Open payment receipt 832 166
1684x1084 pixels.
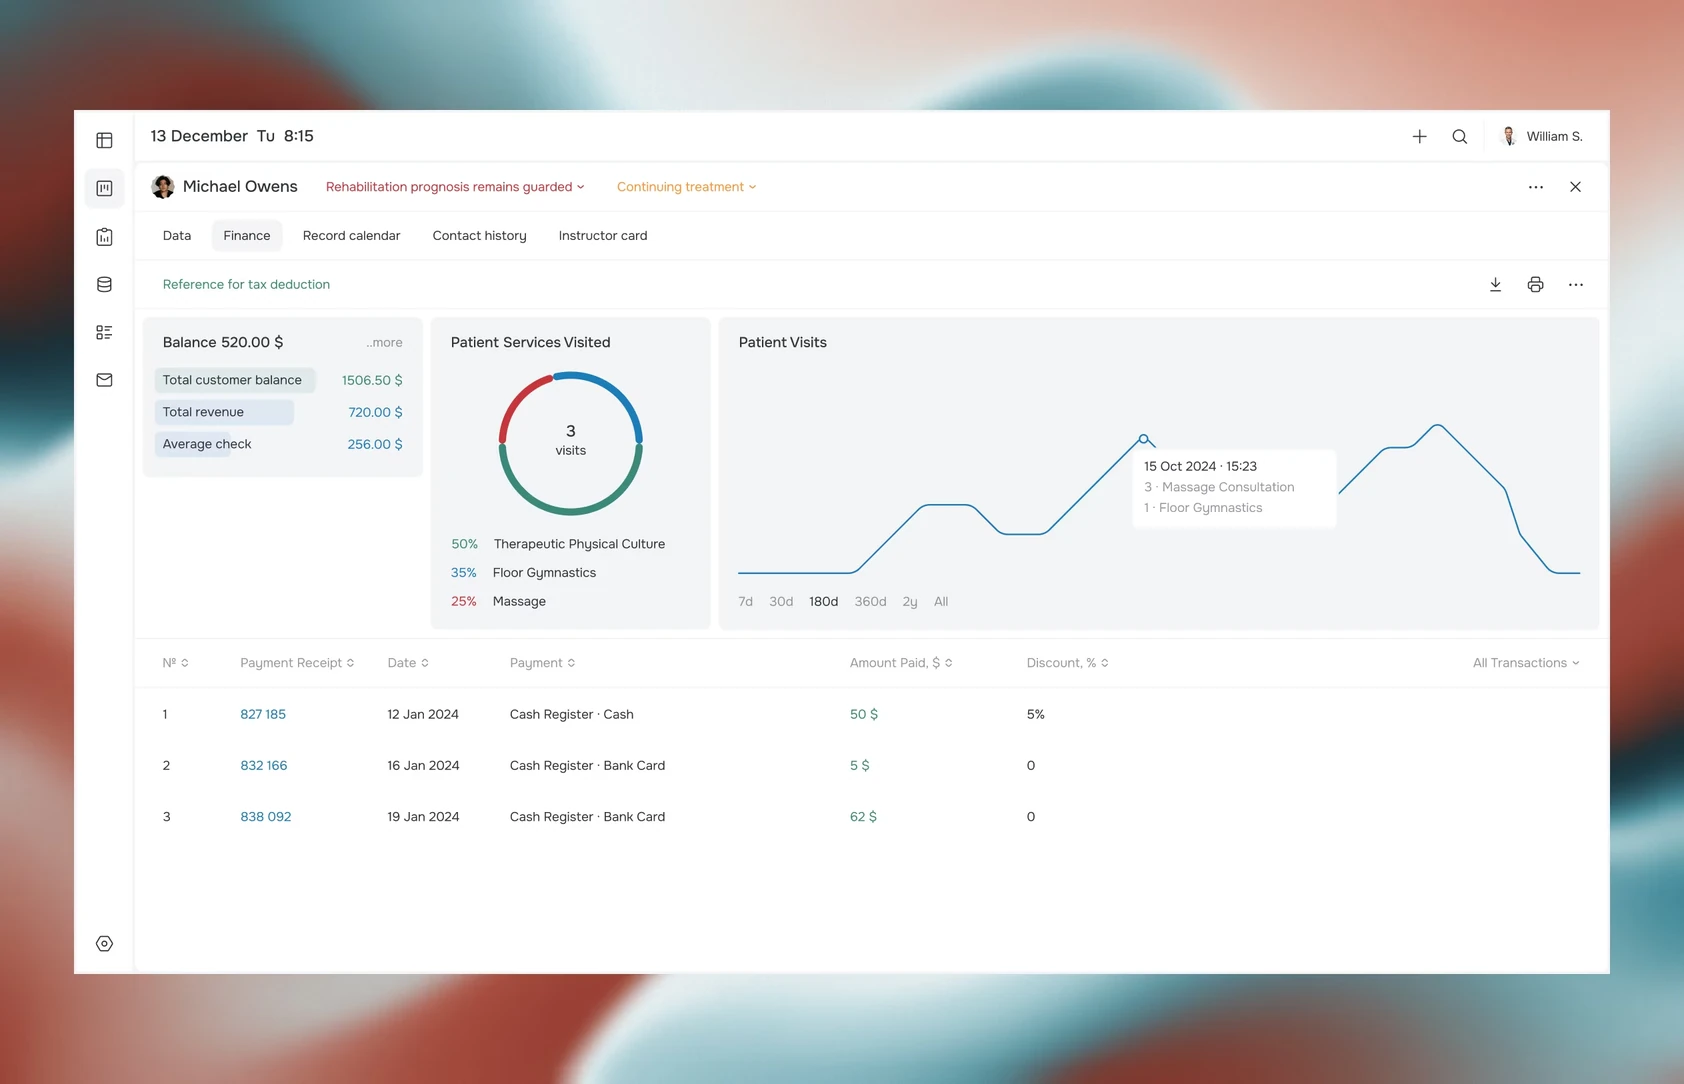click(x=264, y=766)
